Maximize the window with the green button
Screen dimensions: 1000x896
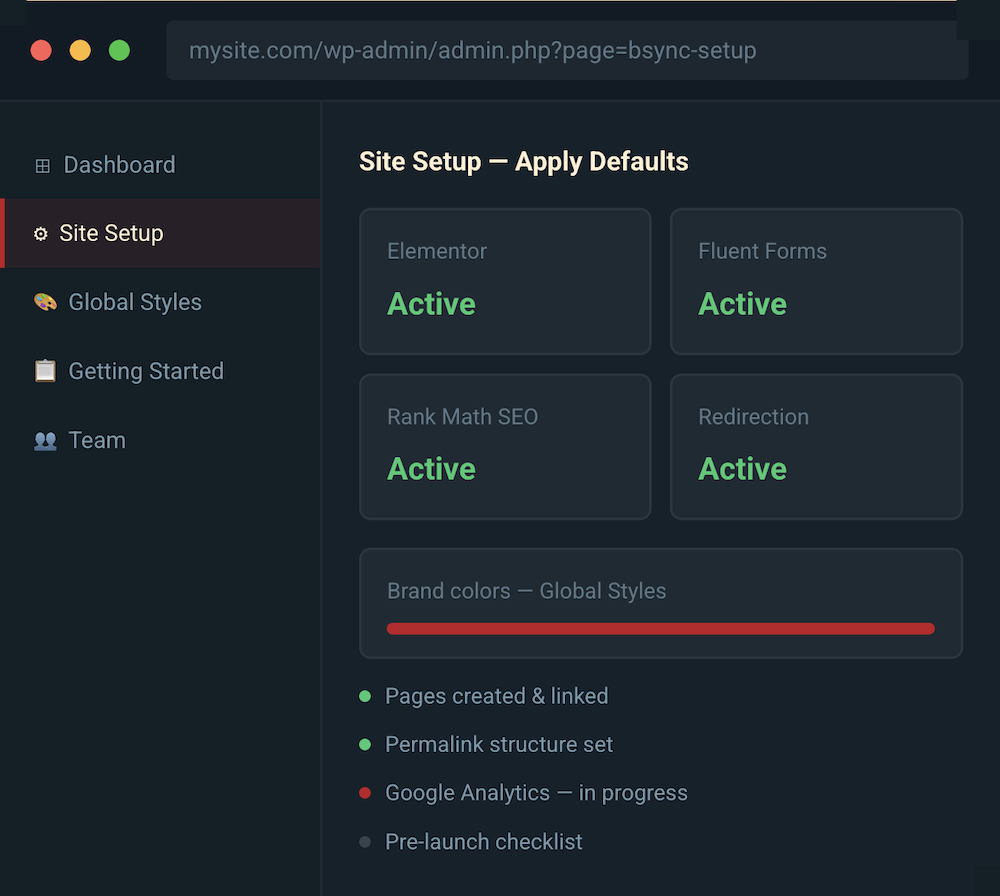(x=119, y=50)
